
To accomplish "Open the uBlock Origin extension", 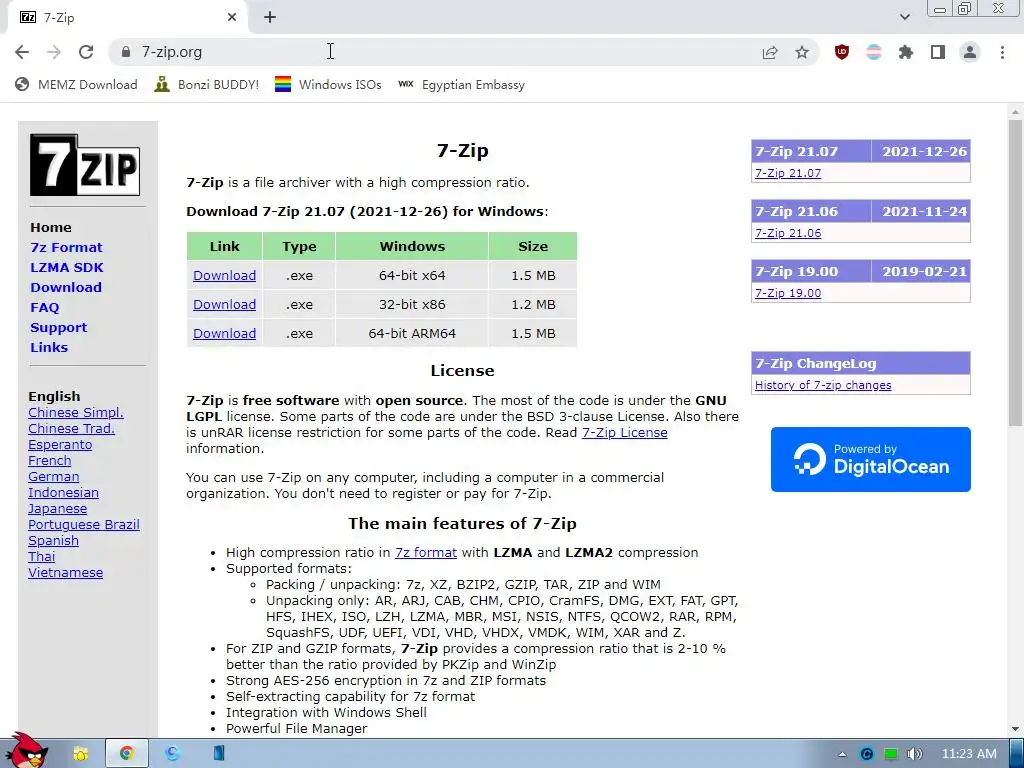I will click(x=842, y=52).
